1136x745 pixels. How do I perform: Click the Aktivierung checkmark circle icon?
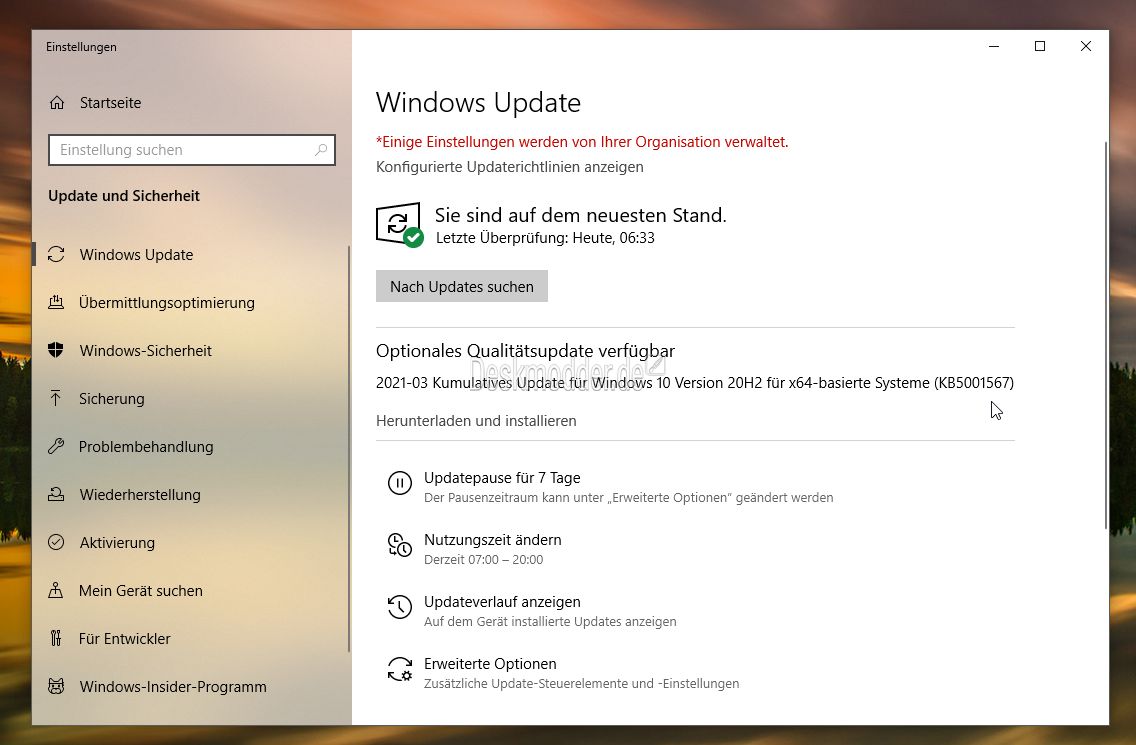56,542
